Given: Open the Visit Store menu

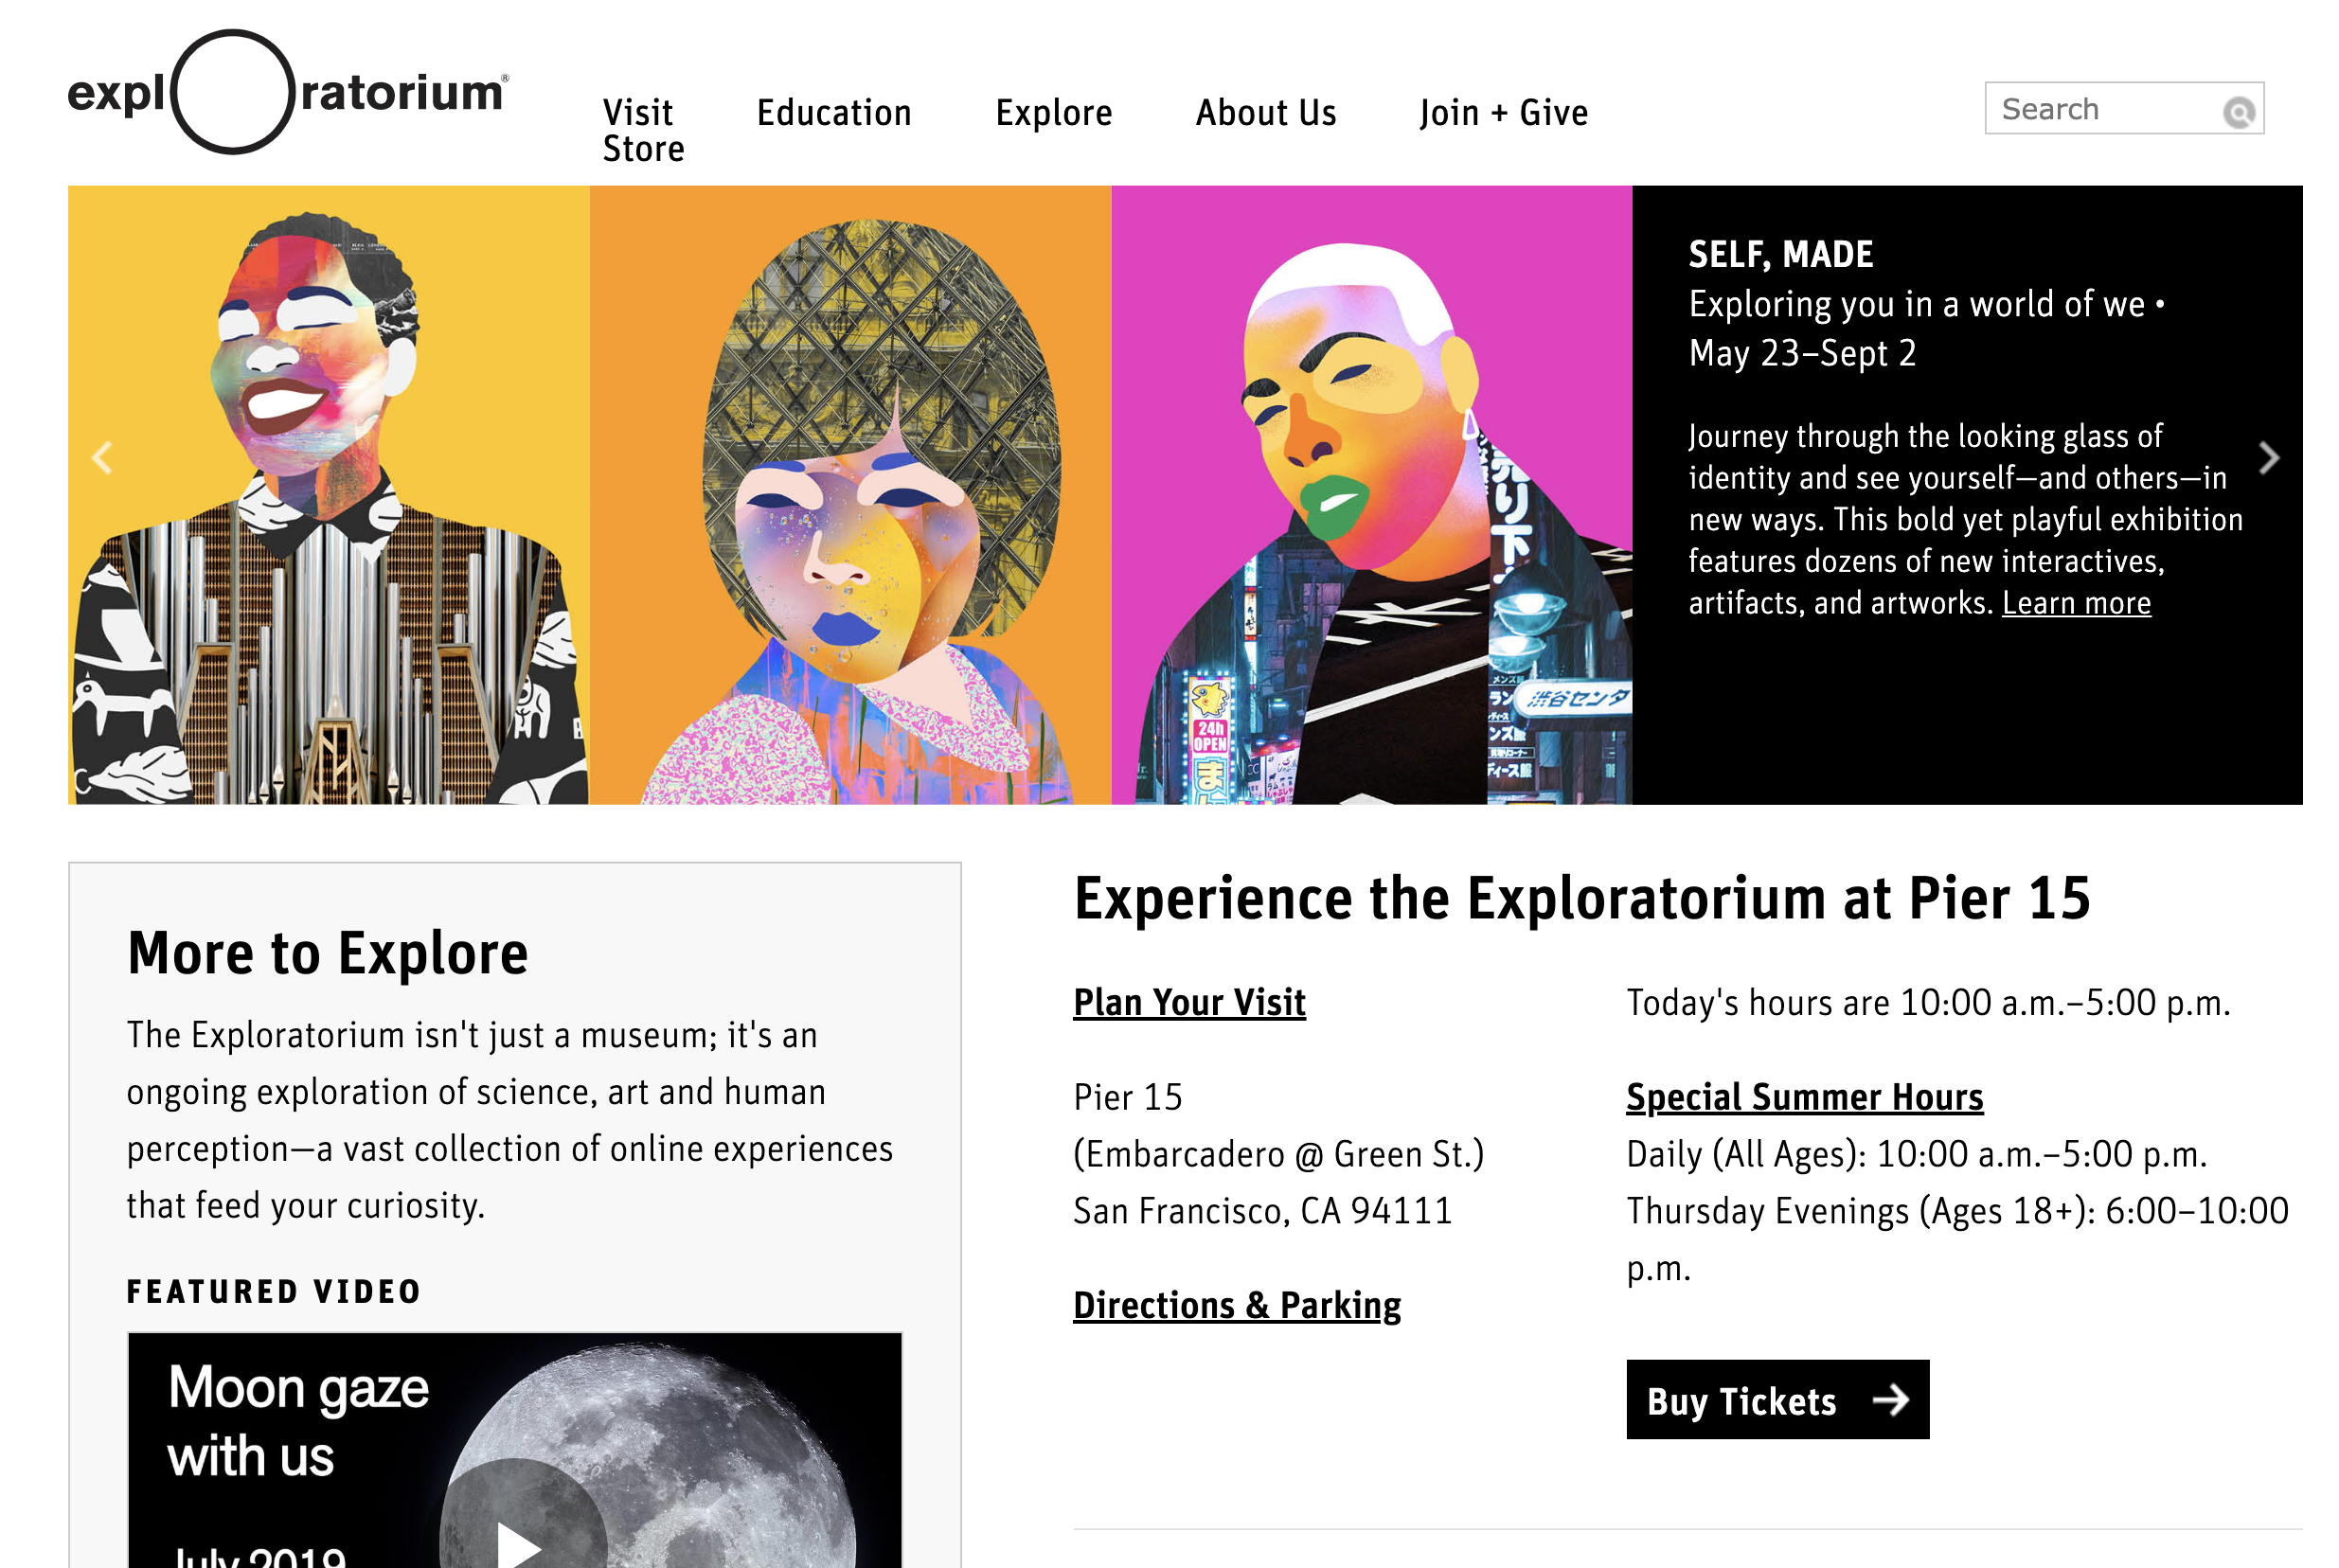Looking at the screenshot, I should pos(643,130).
